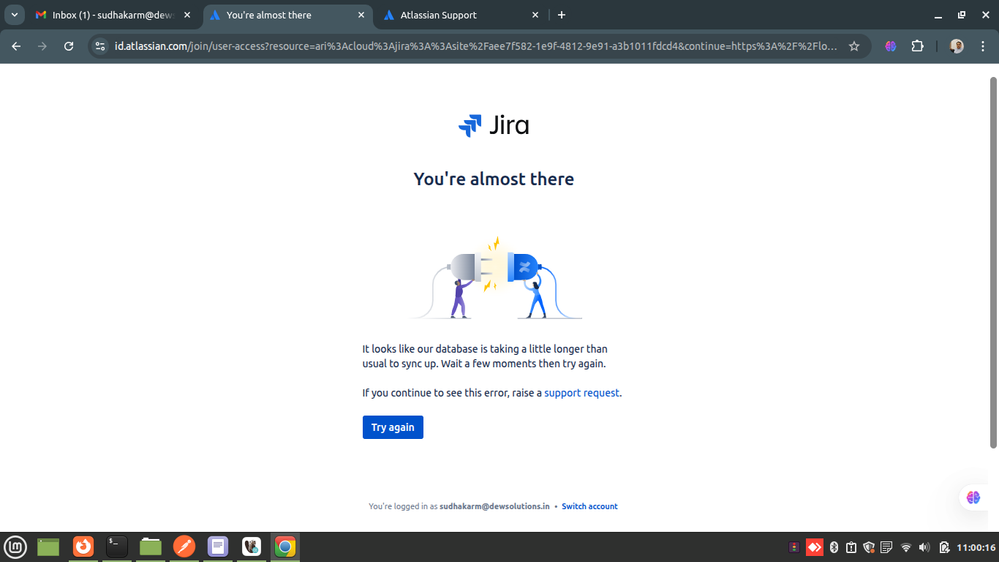Switch to the Atlassian Support tab
Image resolution: width=999 pixels, height=562 pixels.
(x=462, y=15)
